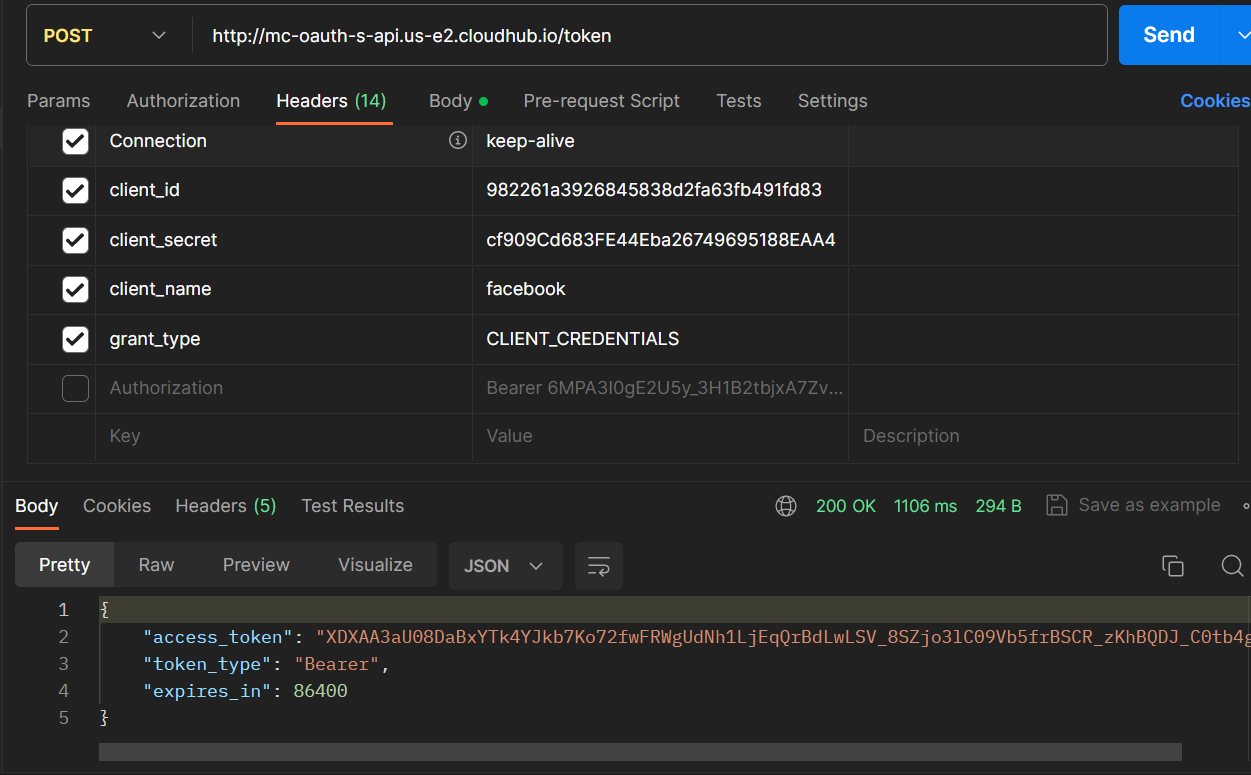Click the Save as example icon
1251x775 pixels.
point(1056,505)
